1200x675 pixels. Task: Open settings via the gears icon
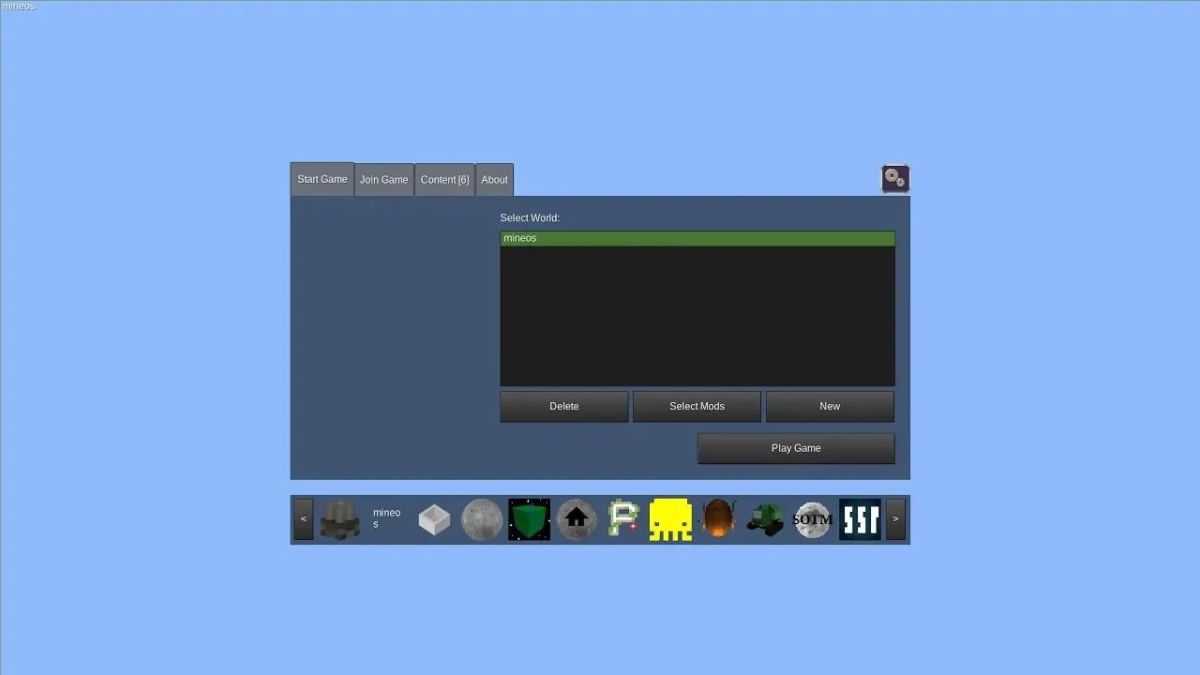(x=895, y=179)
